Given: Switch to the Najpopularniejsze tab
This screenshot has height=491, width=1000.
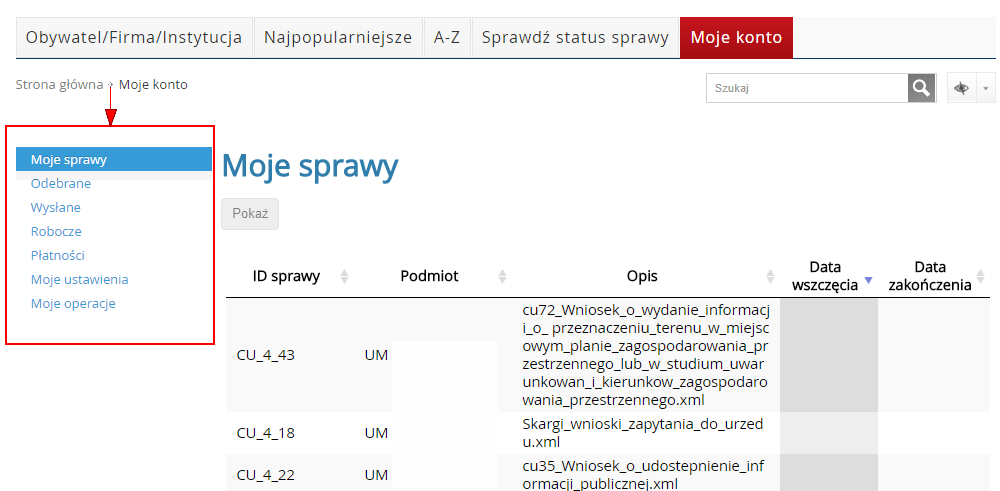Looking at the screenshot, I should 338,38.
